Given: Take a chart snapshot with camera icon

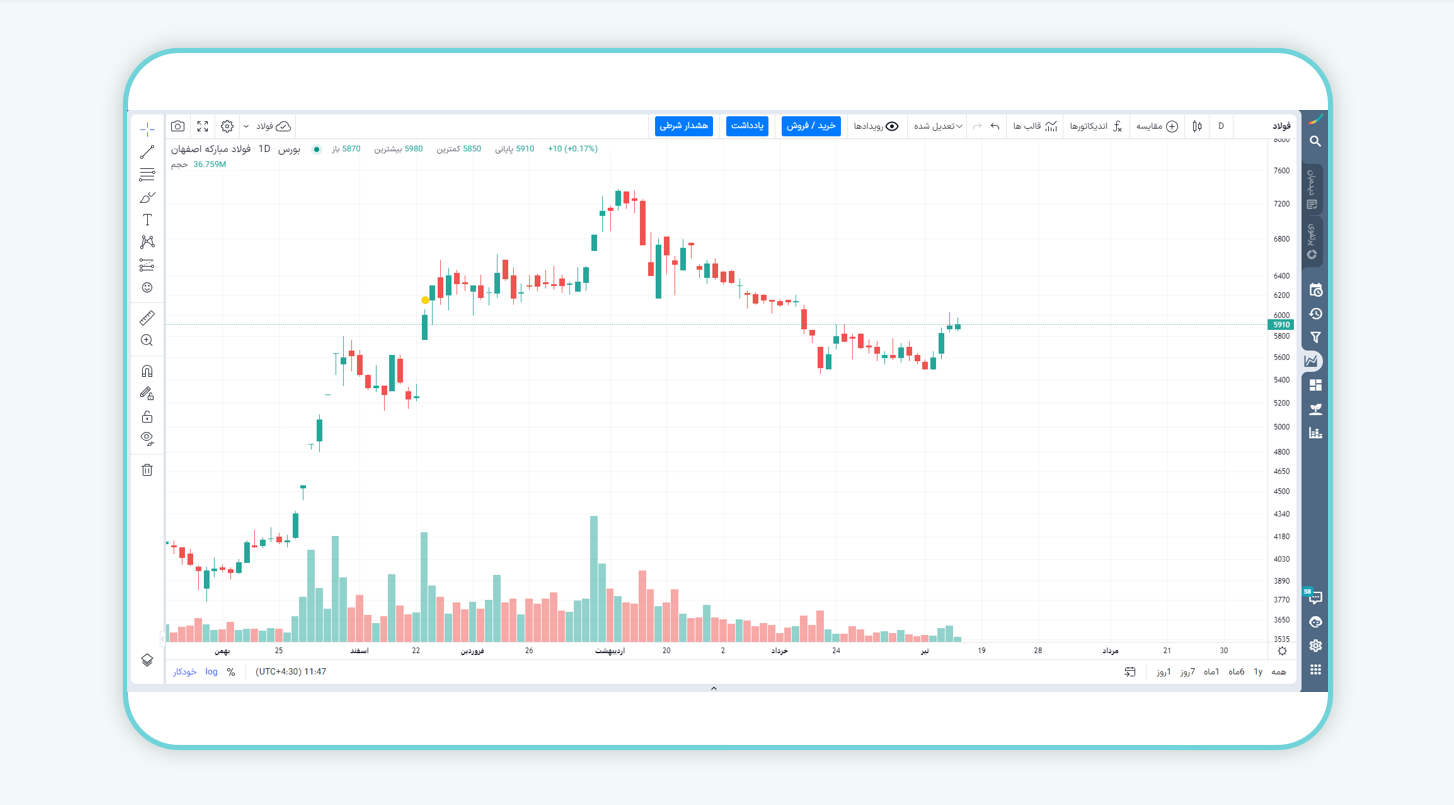Looking at the screenshot, I should click(178, 126).
